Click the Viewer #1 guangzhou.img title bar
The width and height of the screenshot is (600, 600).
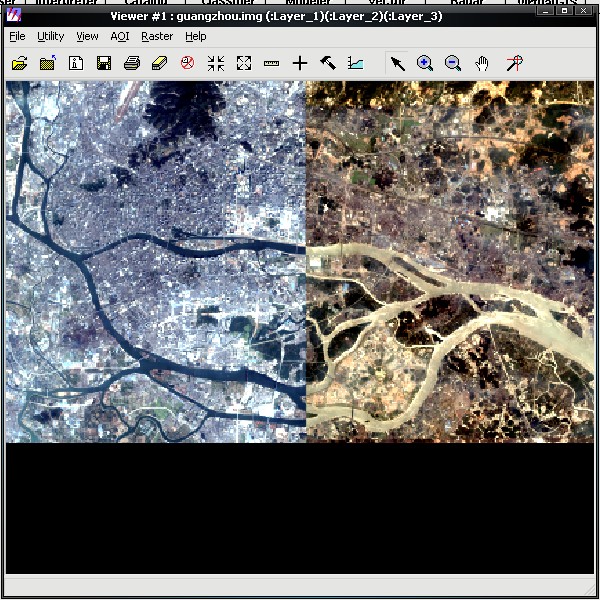coord(276,16)
